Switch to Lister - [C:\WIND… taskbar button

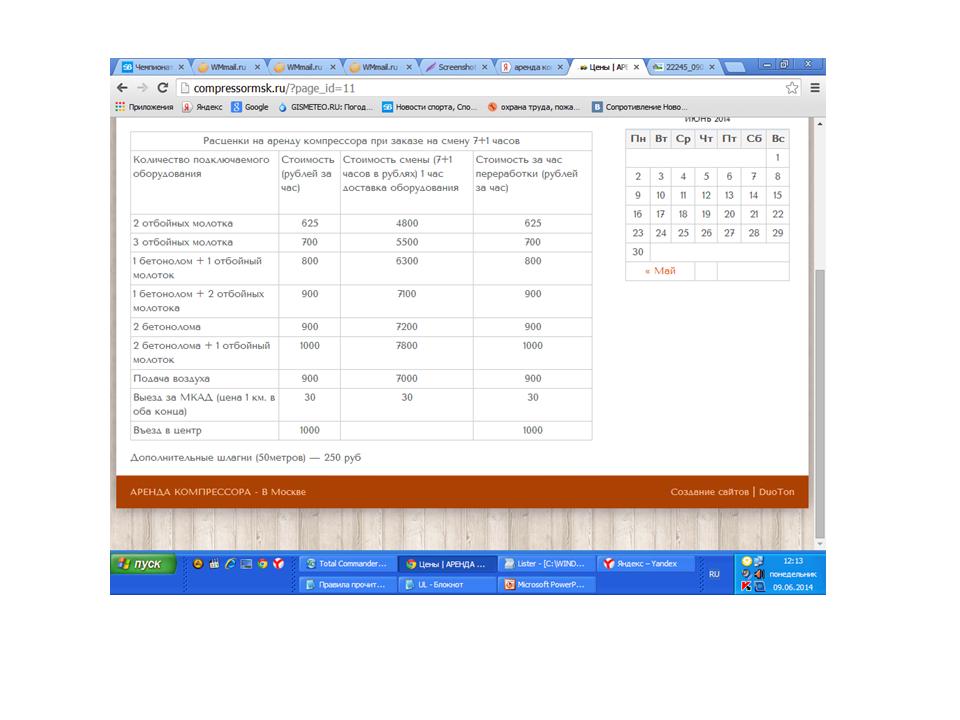coord(546,564)
